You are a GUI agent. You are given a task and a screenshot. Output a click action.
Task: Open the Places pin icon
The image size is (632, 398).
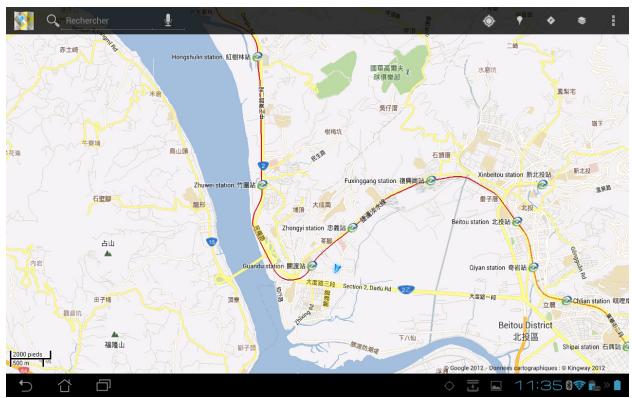(x=520, y=20)
